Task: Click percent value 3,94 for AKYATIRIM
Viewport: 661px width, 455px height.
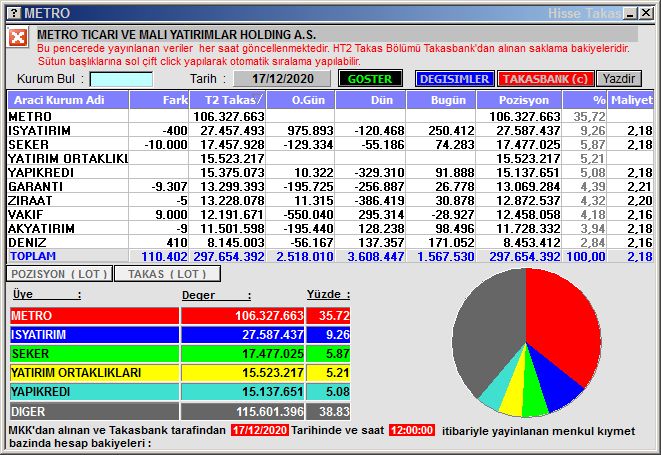Action: click(593, 229)
